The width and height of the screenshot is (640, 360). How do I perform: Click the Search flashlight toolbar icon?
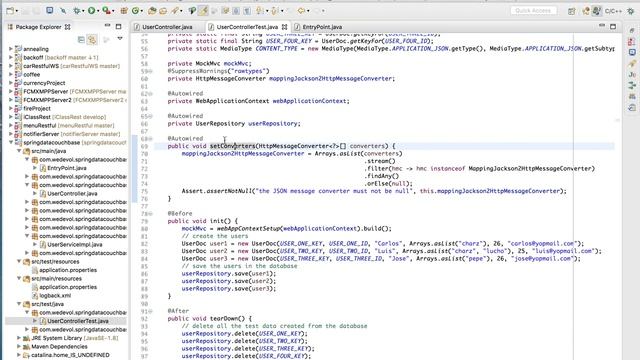point(175,11)
